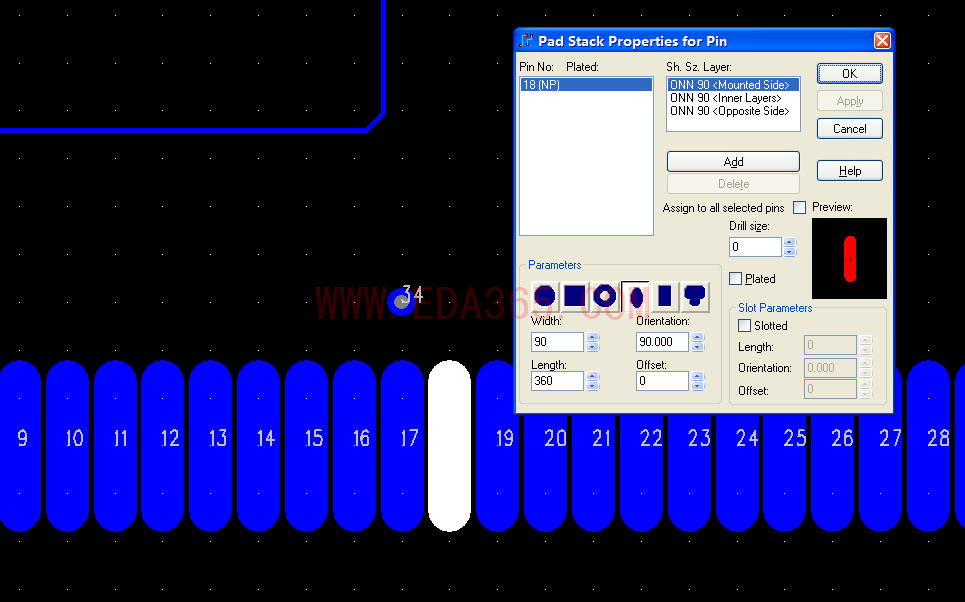965x602 pixels.
Task: Select the rectangular pad shape icon
Action: click(665, 296)
